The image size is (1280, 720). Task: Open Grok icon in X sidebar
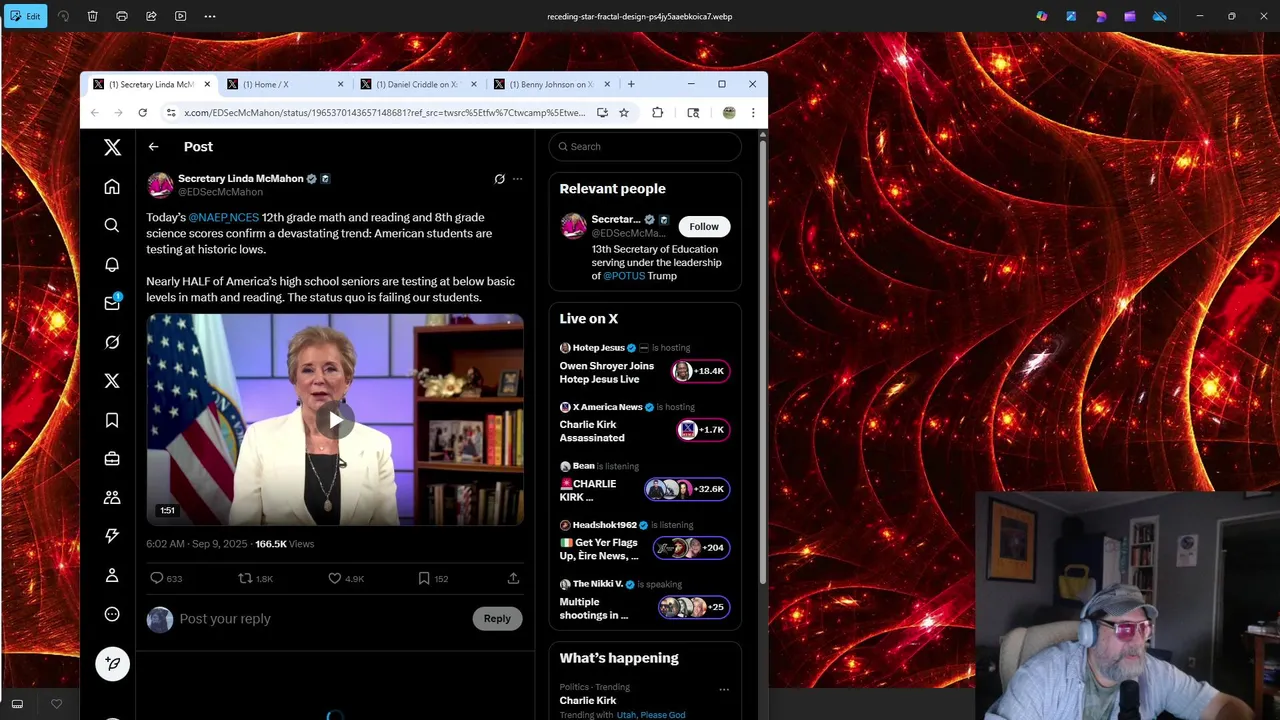[x=112, y=342]
